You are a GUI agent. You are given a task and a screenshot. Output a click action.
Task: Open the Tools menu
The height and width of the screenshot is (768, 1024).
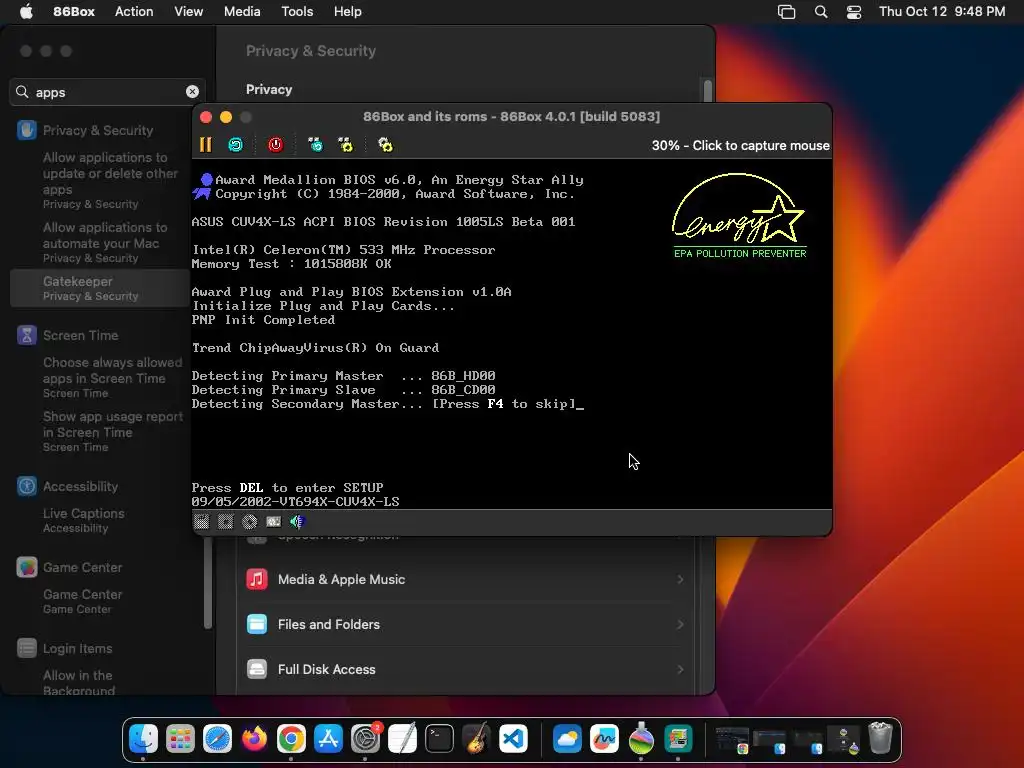point(297,11)
